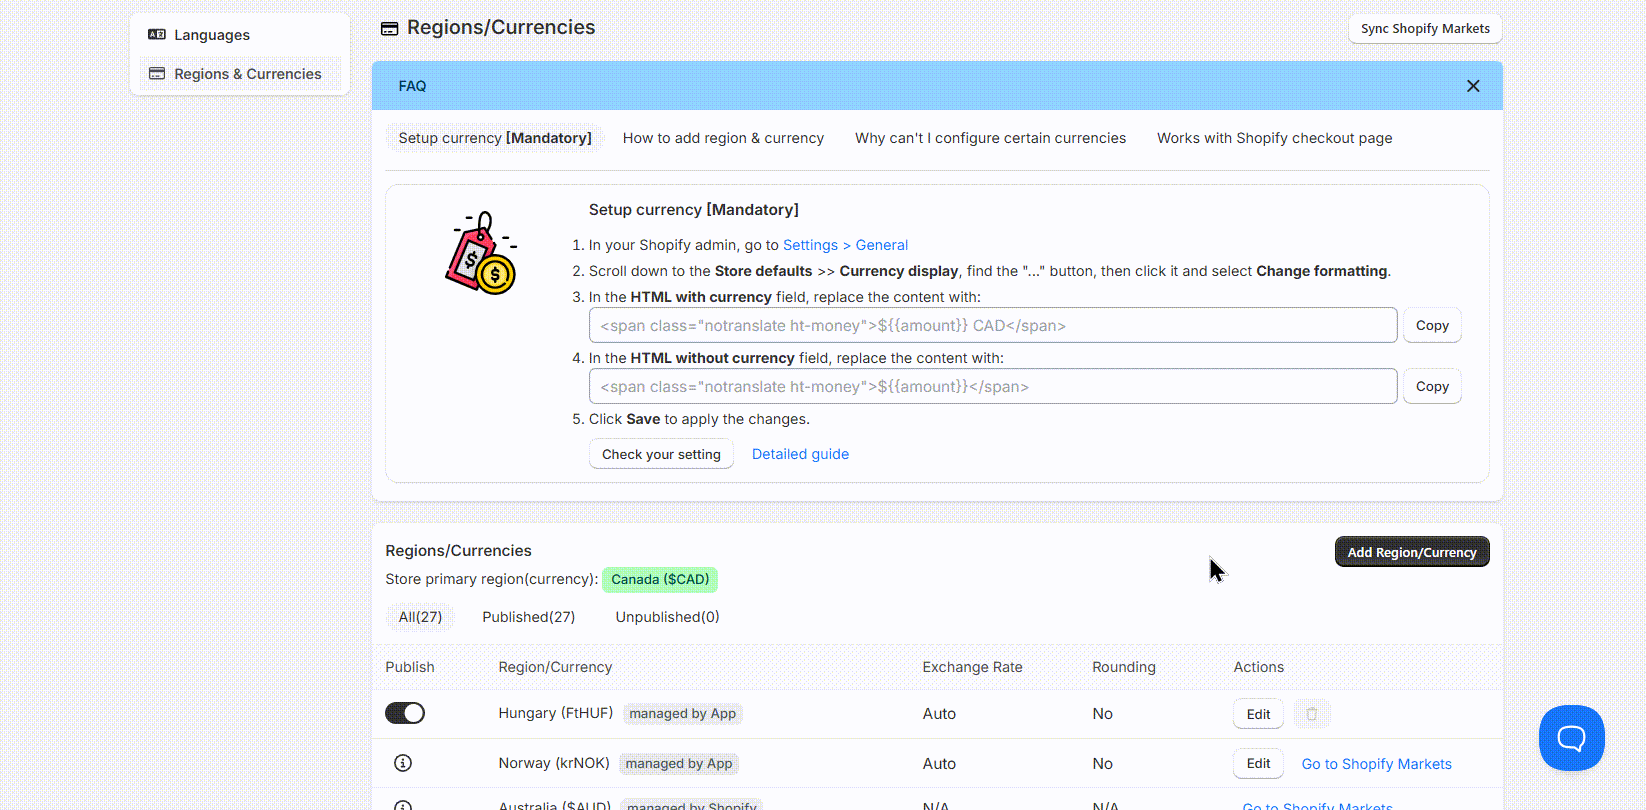Click the info icon in the Norway row
Screen dimensions: 1646x810
click(403, 763)
